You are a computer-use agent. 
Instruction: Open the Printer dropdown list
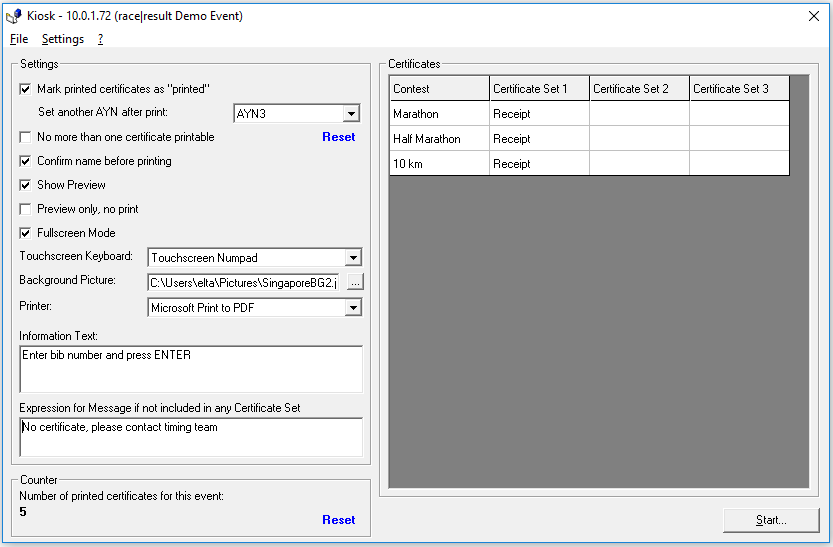(353, 308)
